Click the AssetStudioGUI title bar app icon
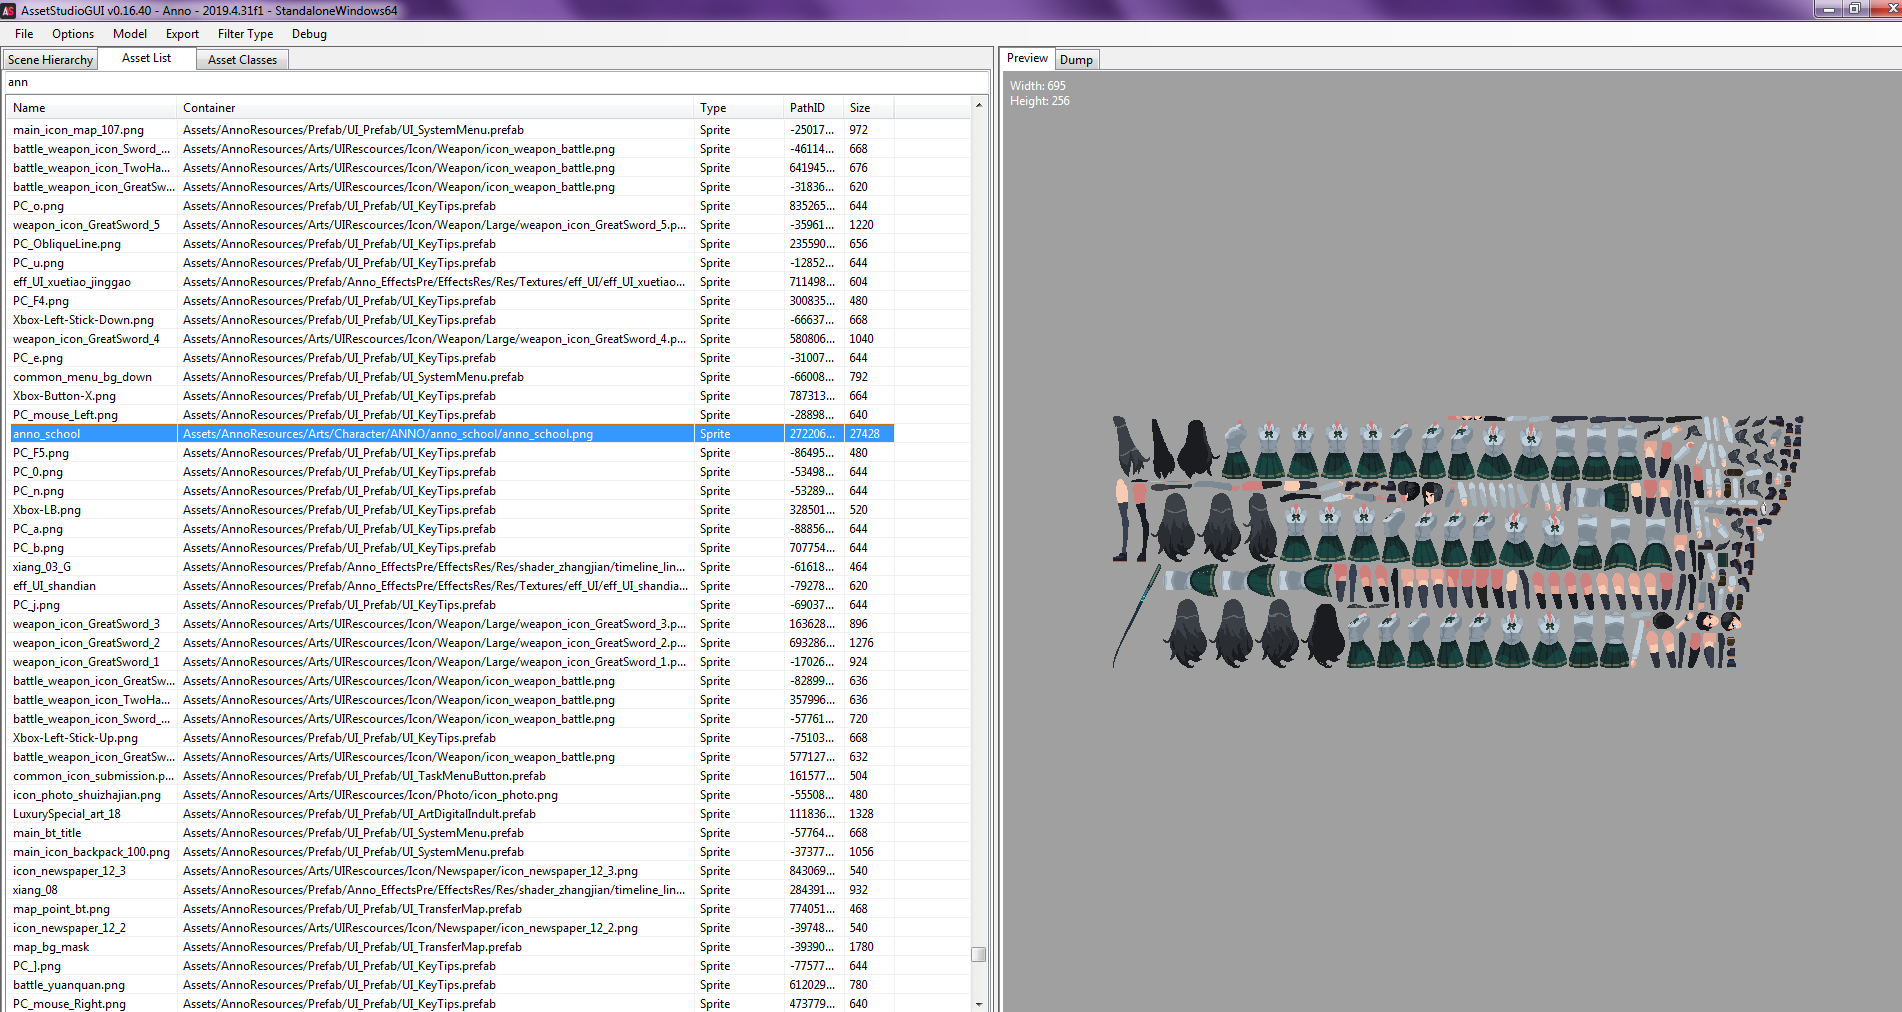 coord(9,10)
